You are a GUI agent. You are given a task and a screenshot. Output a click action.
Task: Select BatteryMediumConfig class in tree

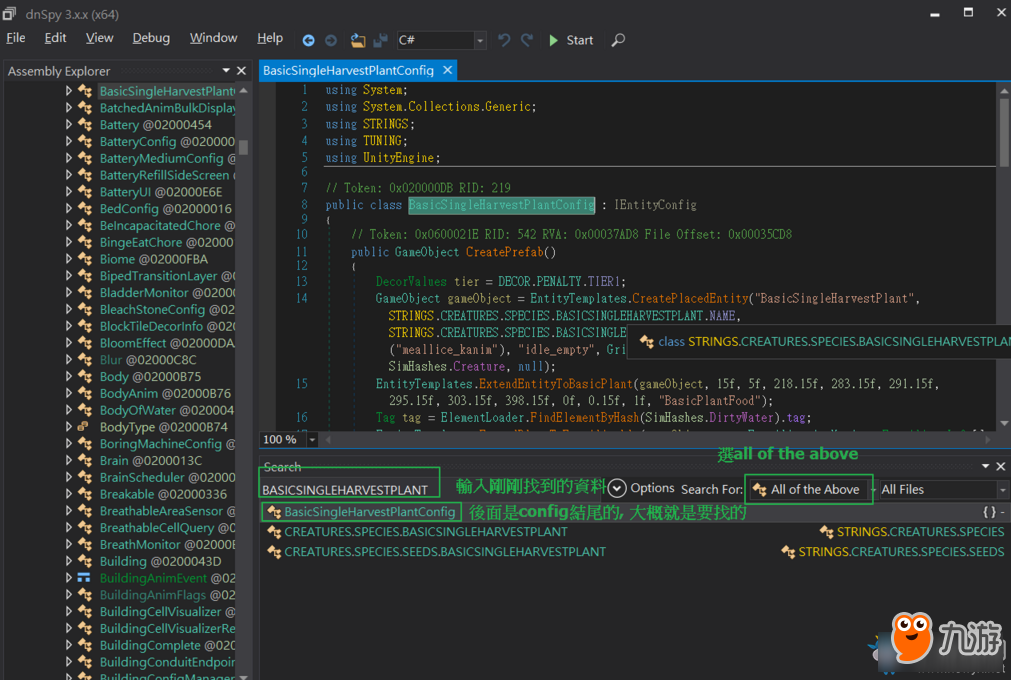pos(167,158)
